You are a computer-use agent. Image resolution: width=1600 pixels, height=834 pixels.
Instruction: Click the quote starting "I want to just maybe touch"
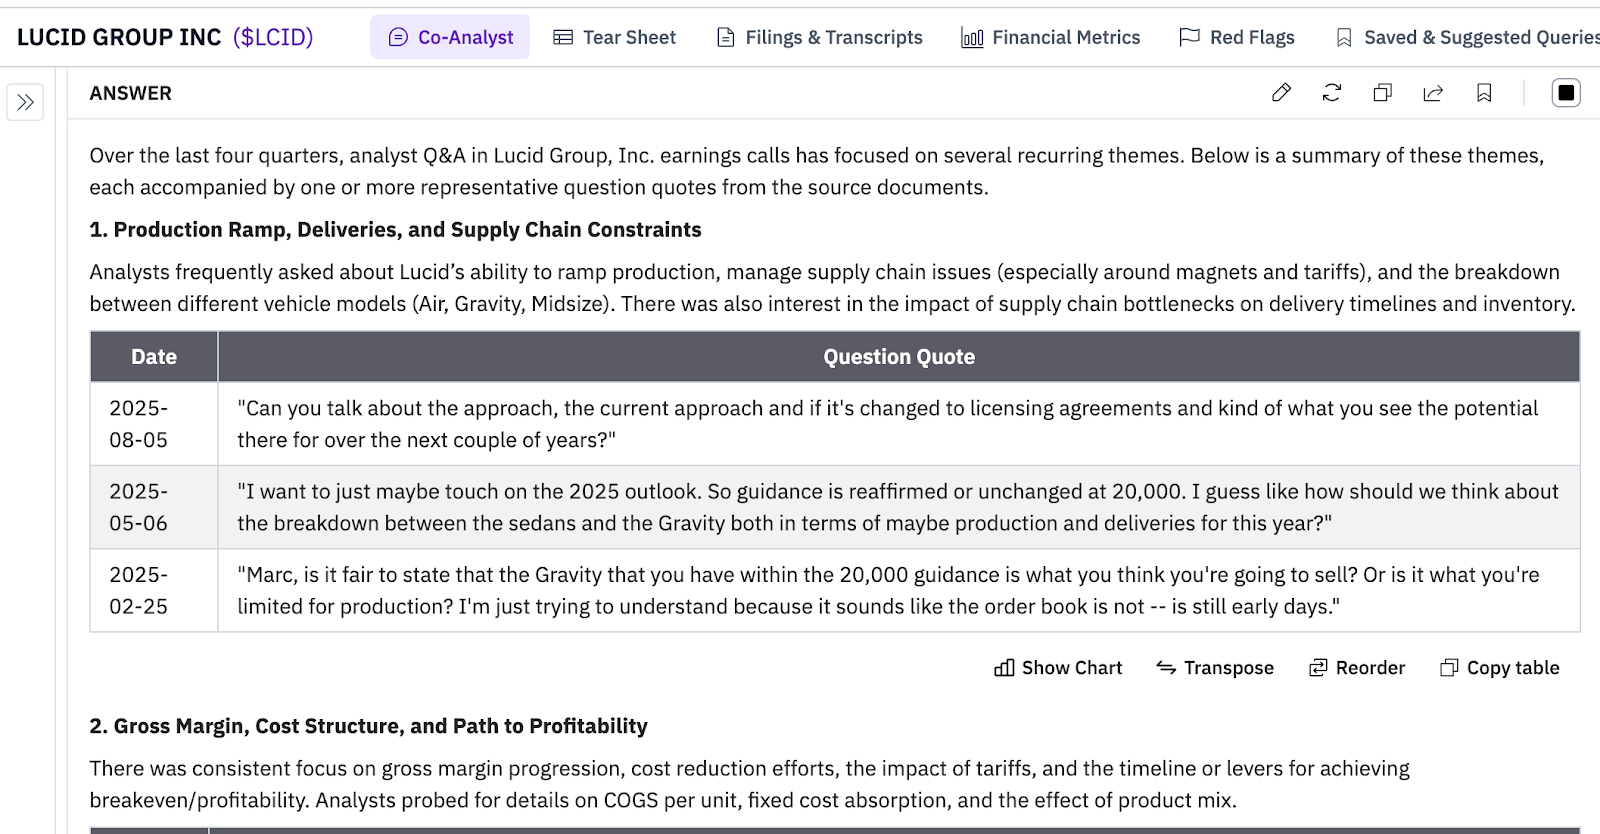[x=897, y=507]
